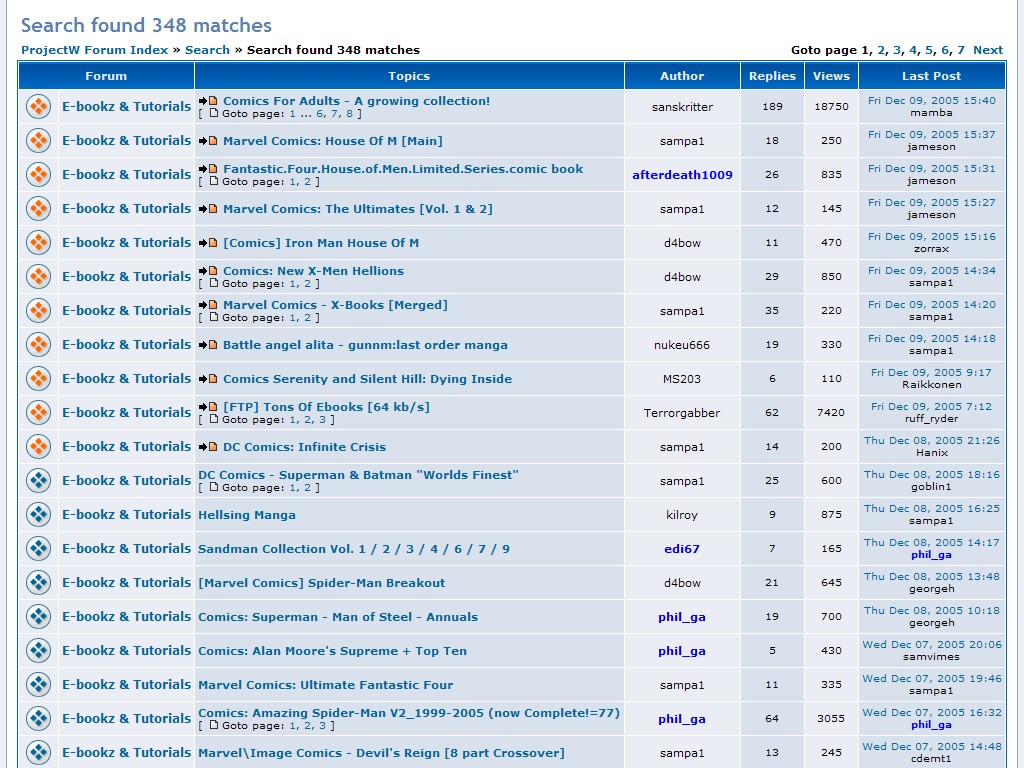Image resolution: width=1024 pixels, height=768 pixels.
Task: Click last post date 'Fri Dec 09, 2005 15:40'
Action: pyautogui.click(x=931, y=101)
